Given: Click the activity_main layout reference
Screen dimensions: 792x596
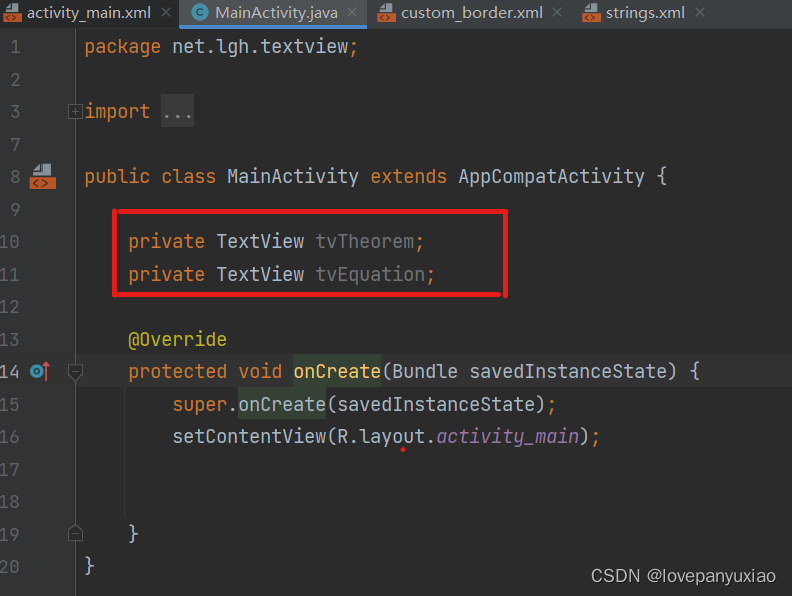Looking at the screenshot, I should [x=508, y=437].
